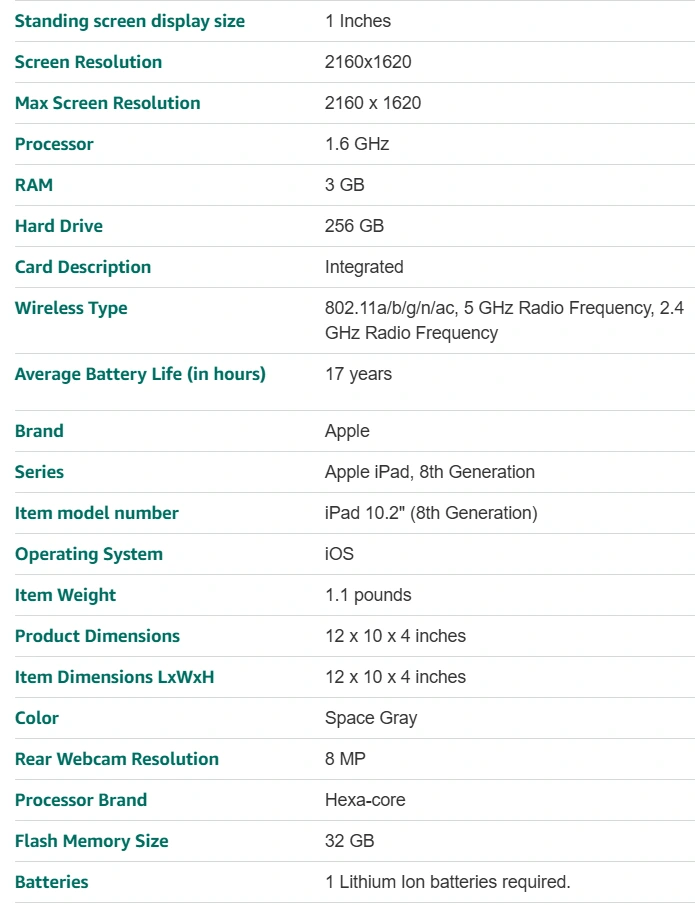Click Item Dimensions LxWxH label
This screenshot has width=695, height=905.
click(114, 677)
